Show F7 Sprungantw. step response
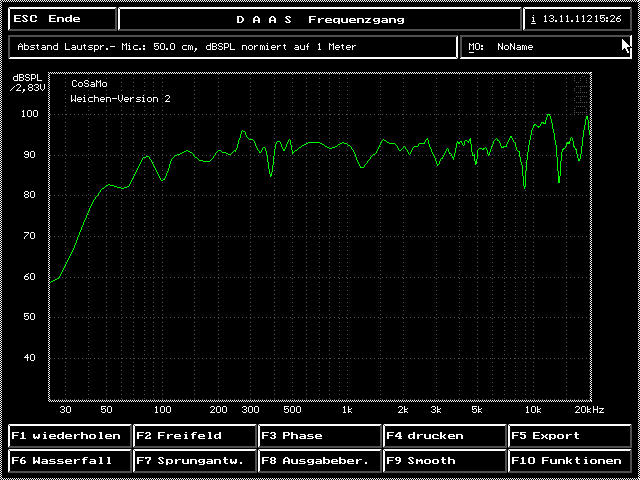Viewport: 640px width, 480px height. pyautogui.click(x=195, y=461)
